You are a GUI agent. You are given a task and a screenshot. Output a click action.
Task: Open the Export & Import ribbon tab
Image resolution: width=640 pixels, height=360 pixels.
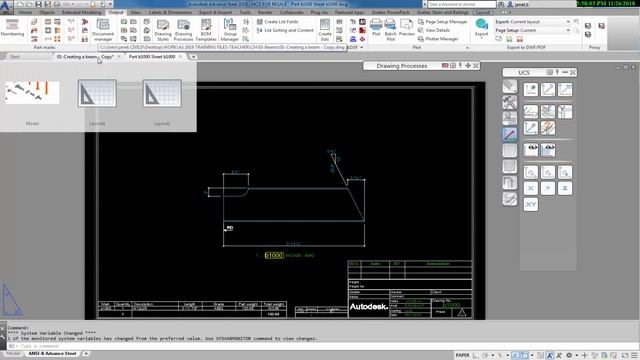pos(216,13)
